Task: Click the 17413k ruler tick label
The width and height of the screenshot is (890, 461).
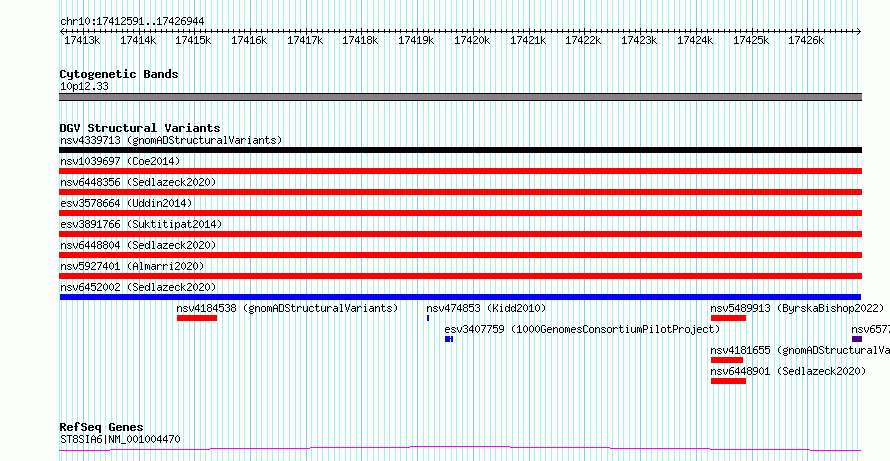Action: tap(82, 40)
